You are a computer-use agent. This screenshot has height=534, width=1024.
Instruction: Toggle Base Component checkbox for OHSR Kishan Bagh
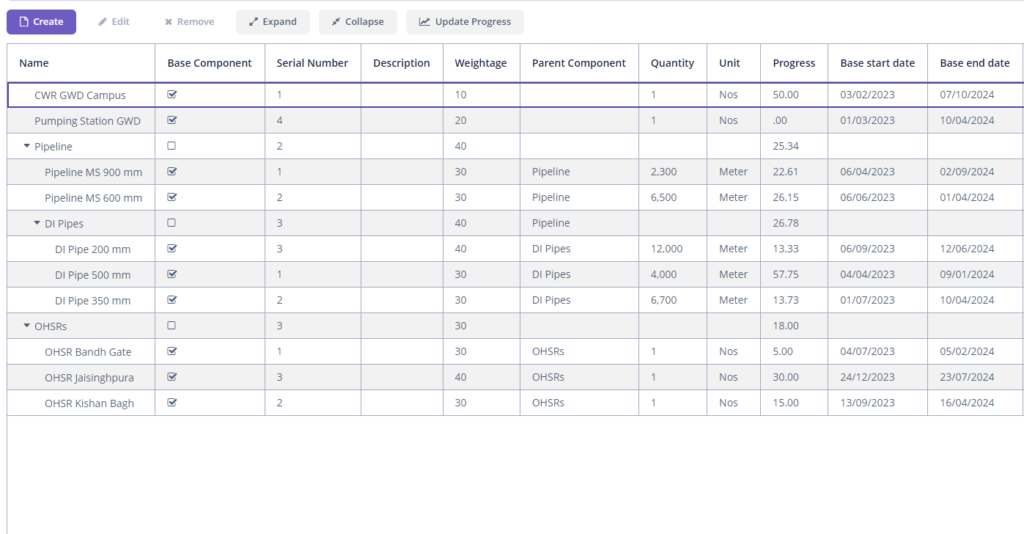[x=172, y=403]
